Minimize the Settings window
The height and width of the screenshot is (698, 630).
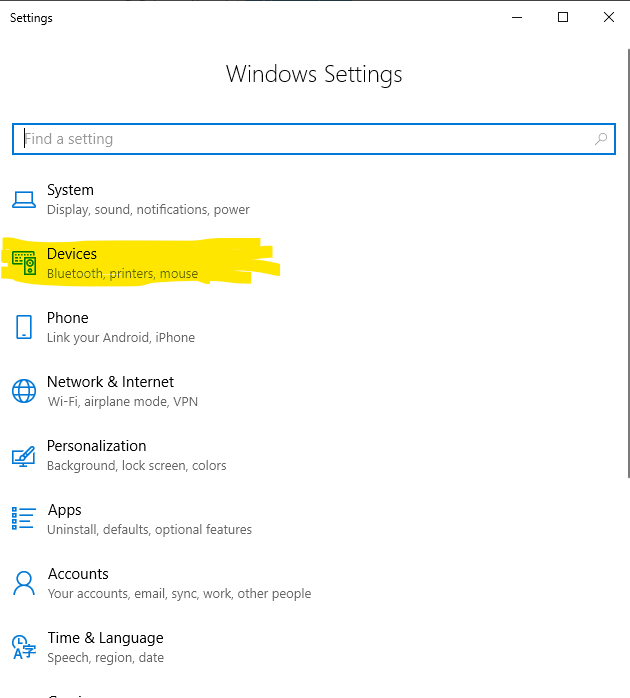pos(517,17)
